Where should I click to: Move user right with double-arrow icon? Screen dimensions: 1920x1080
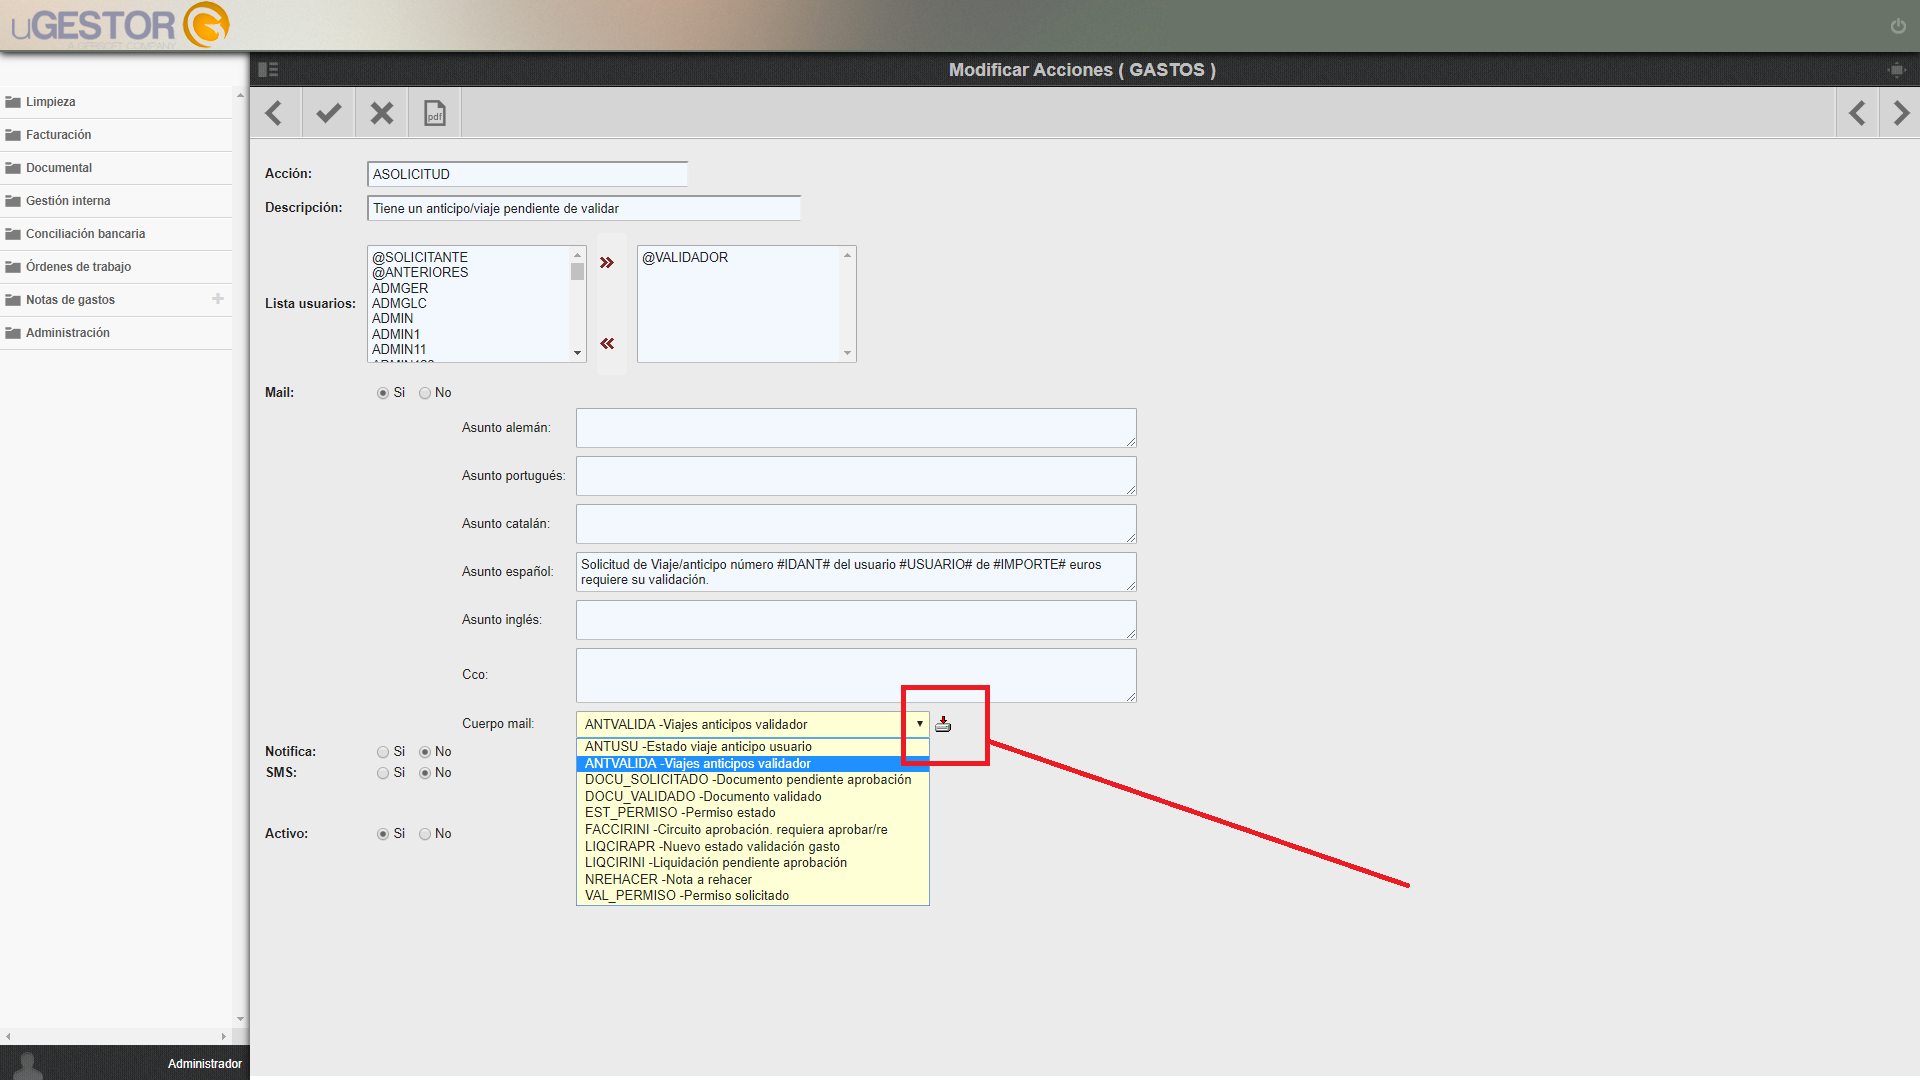pos(607,262)
